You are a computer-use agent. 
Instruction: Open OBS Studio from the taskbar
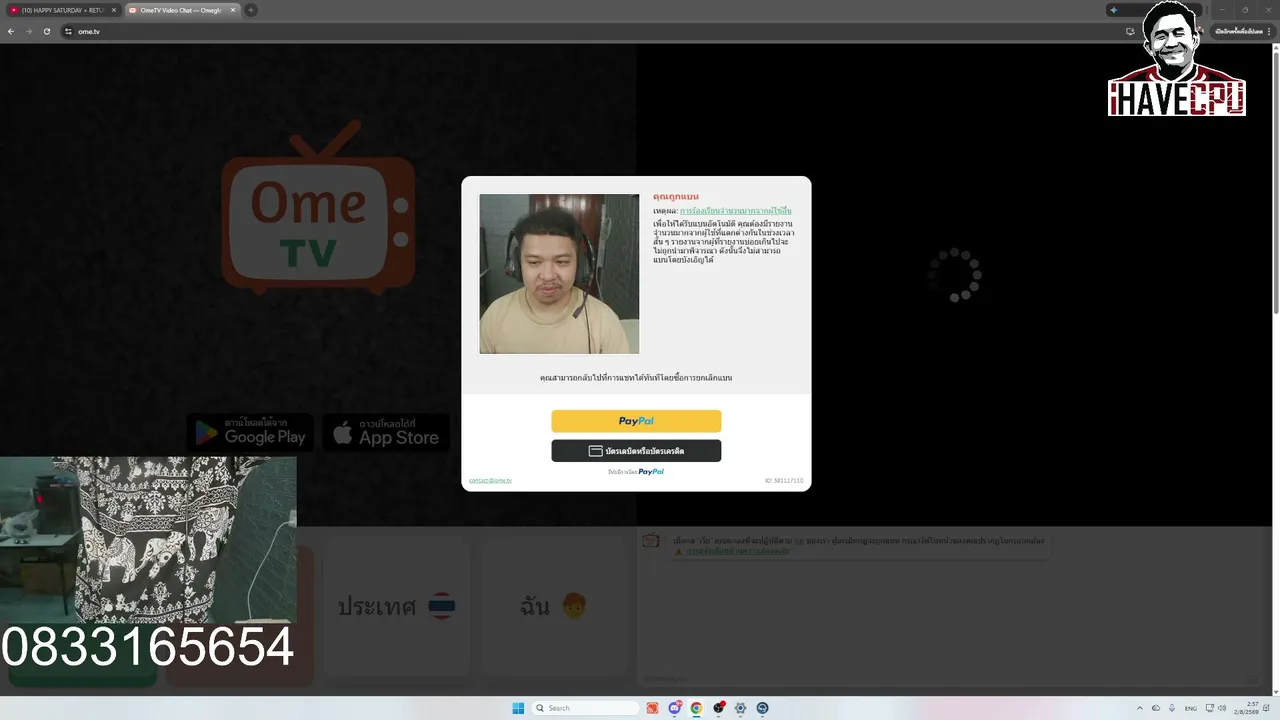[x=718, y=708]
